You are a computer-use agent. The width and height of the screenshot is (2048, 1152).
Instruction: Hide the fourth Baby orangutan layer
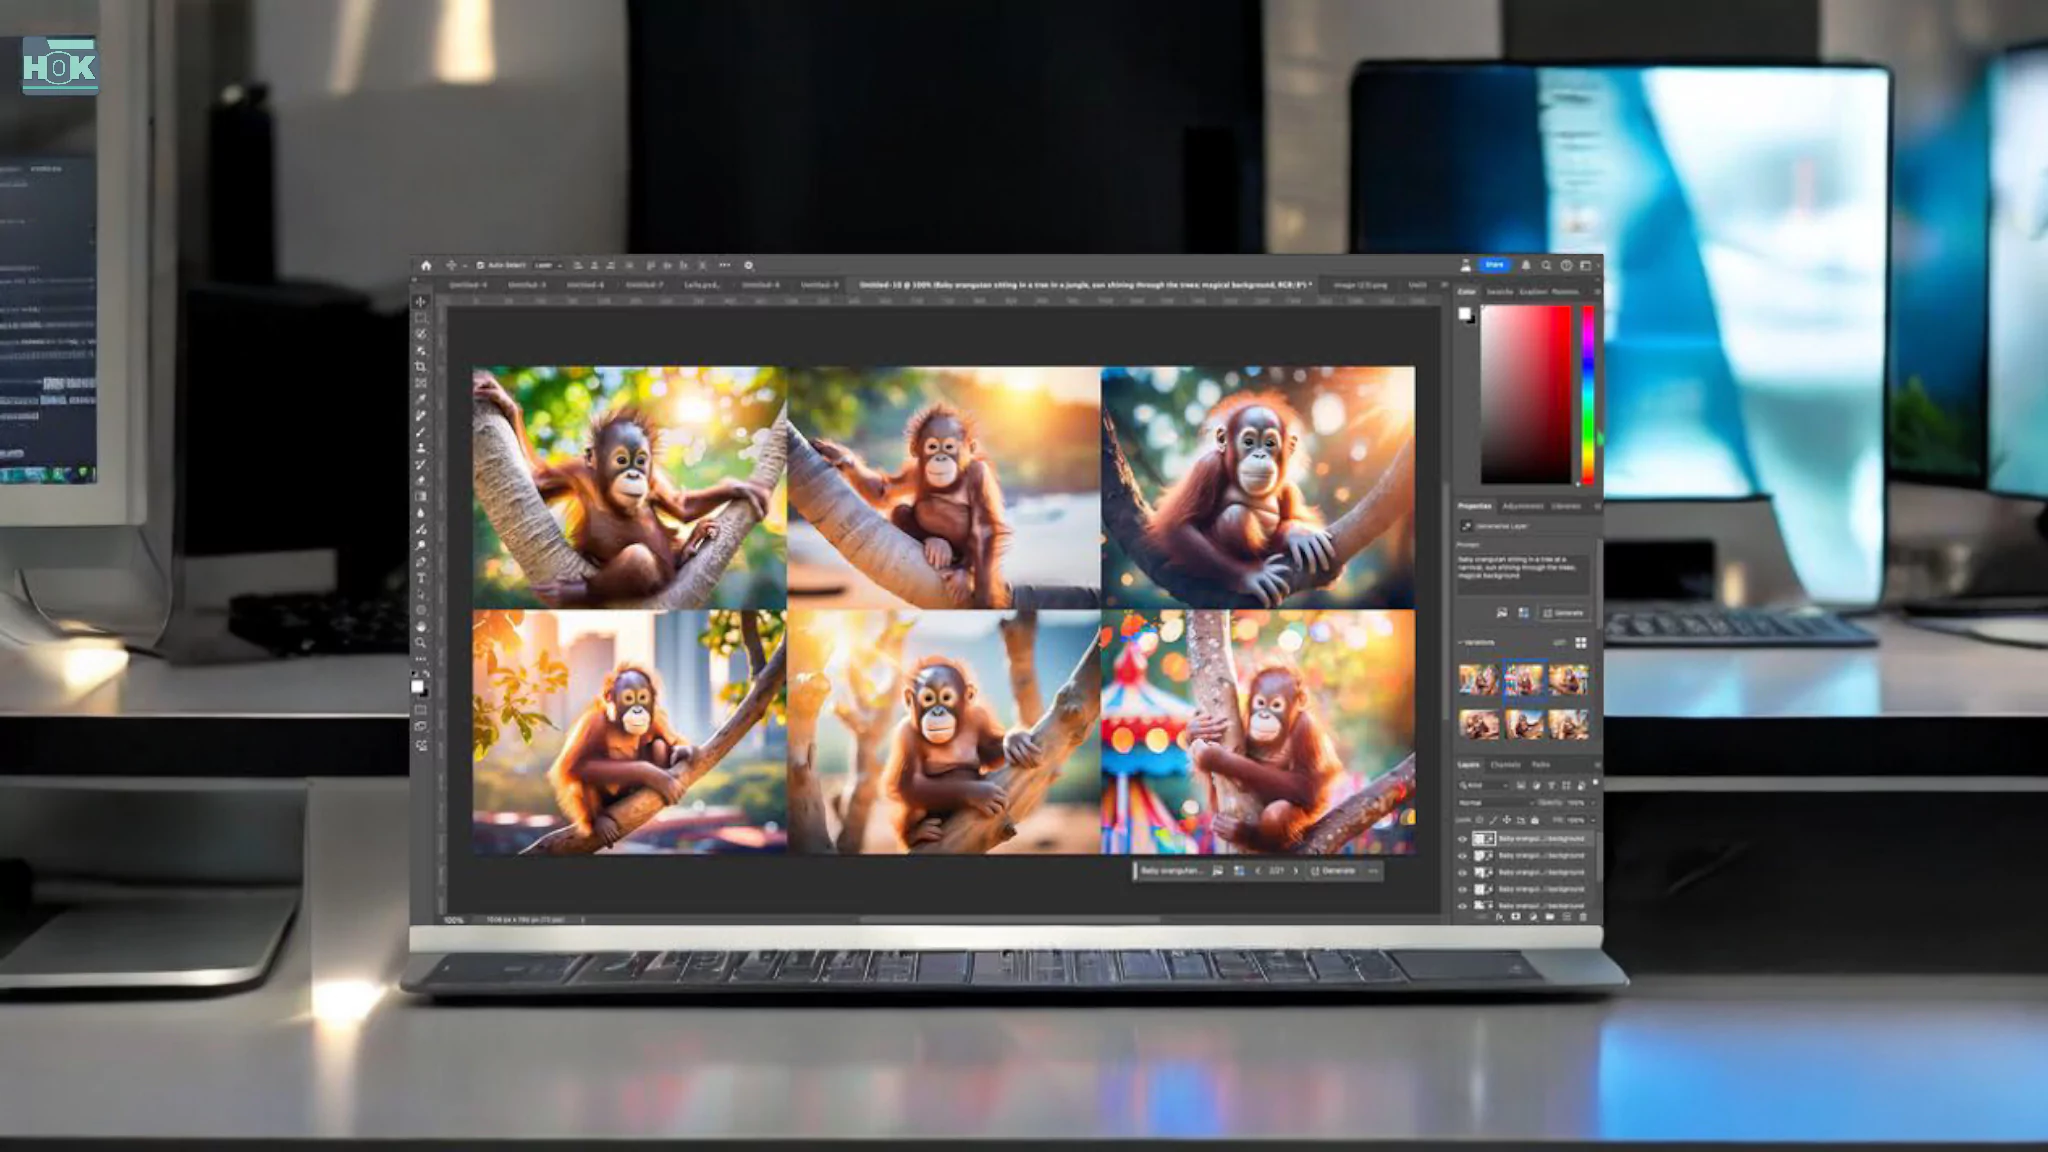coord(1462,889)
